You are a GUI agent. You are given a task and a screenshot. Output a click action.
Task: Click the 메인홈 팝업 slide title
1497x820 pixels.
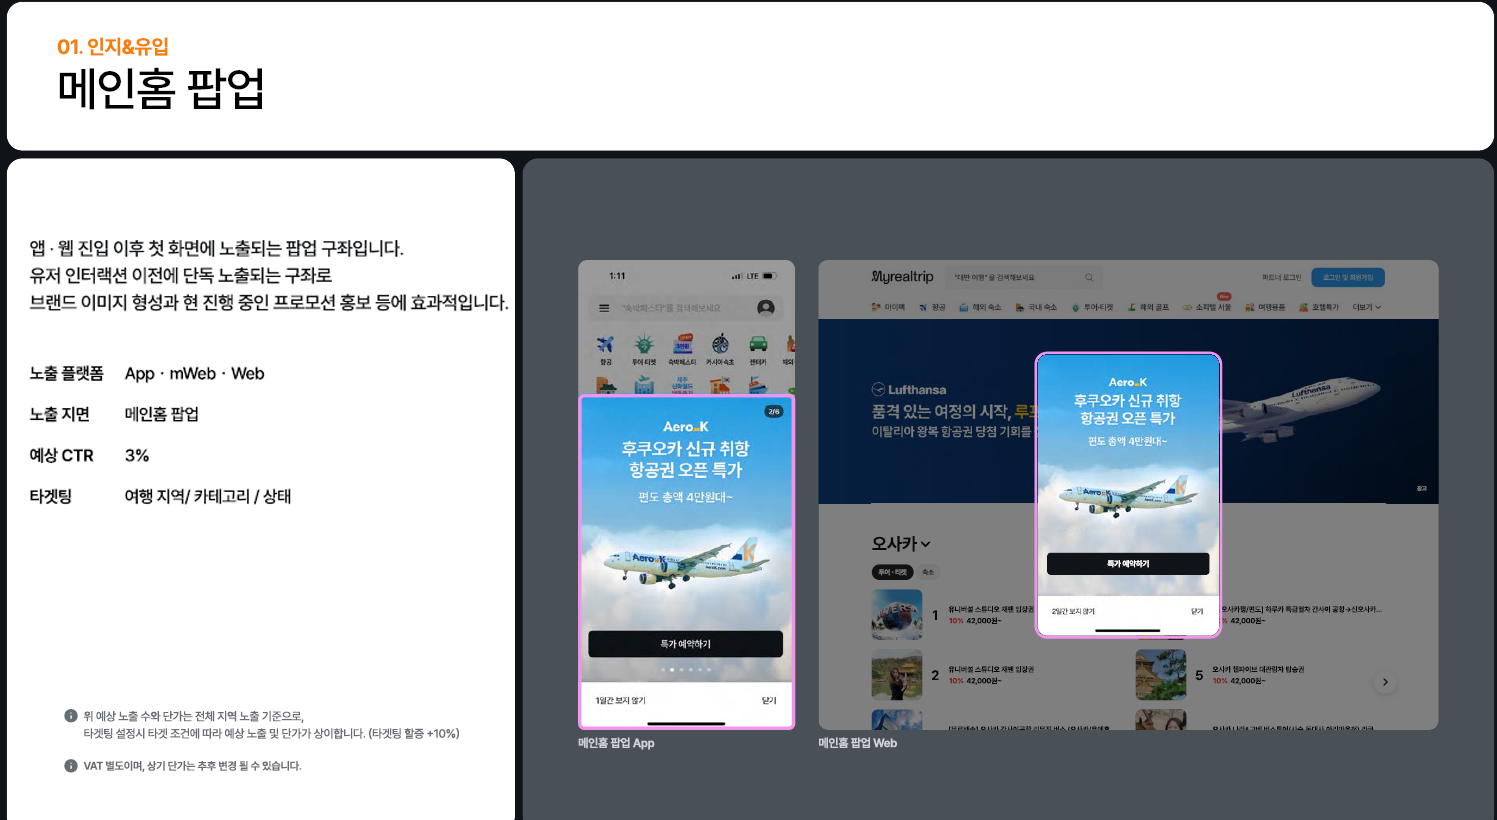point(161,89)
